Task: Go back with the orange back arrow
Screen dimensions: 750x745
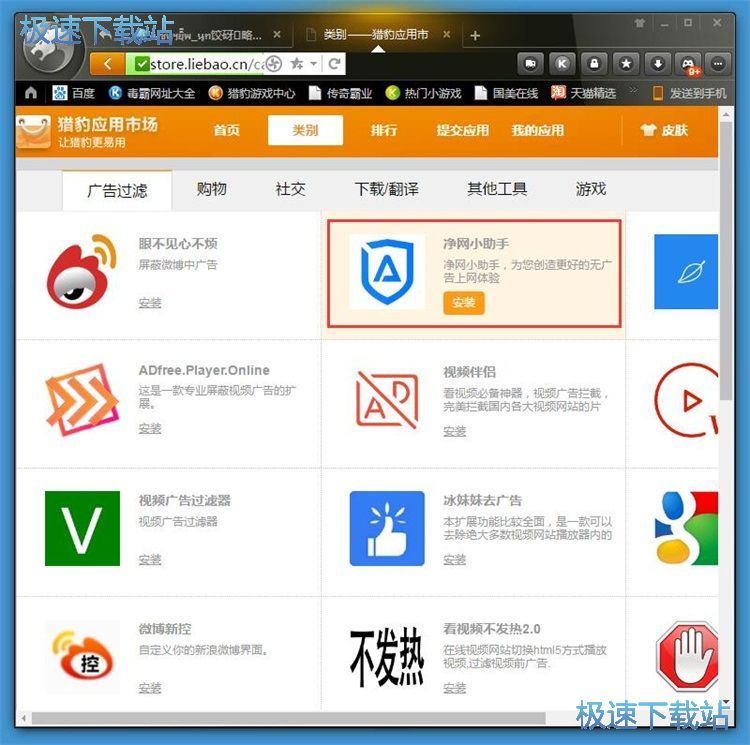Action: coord(107,64)
